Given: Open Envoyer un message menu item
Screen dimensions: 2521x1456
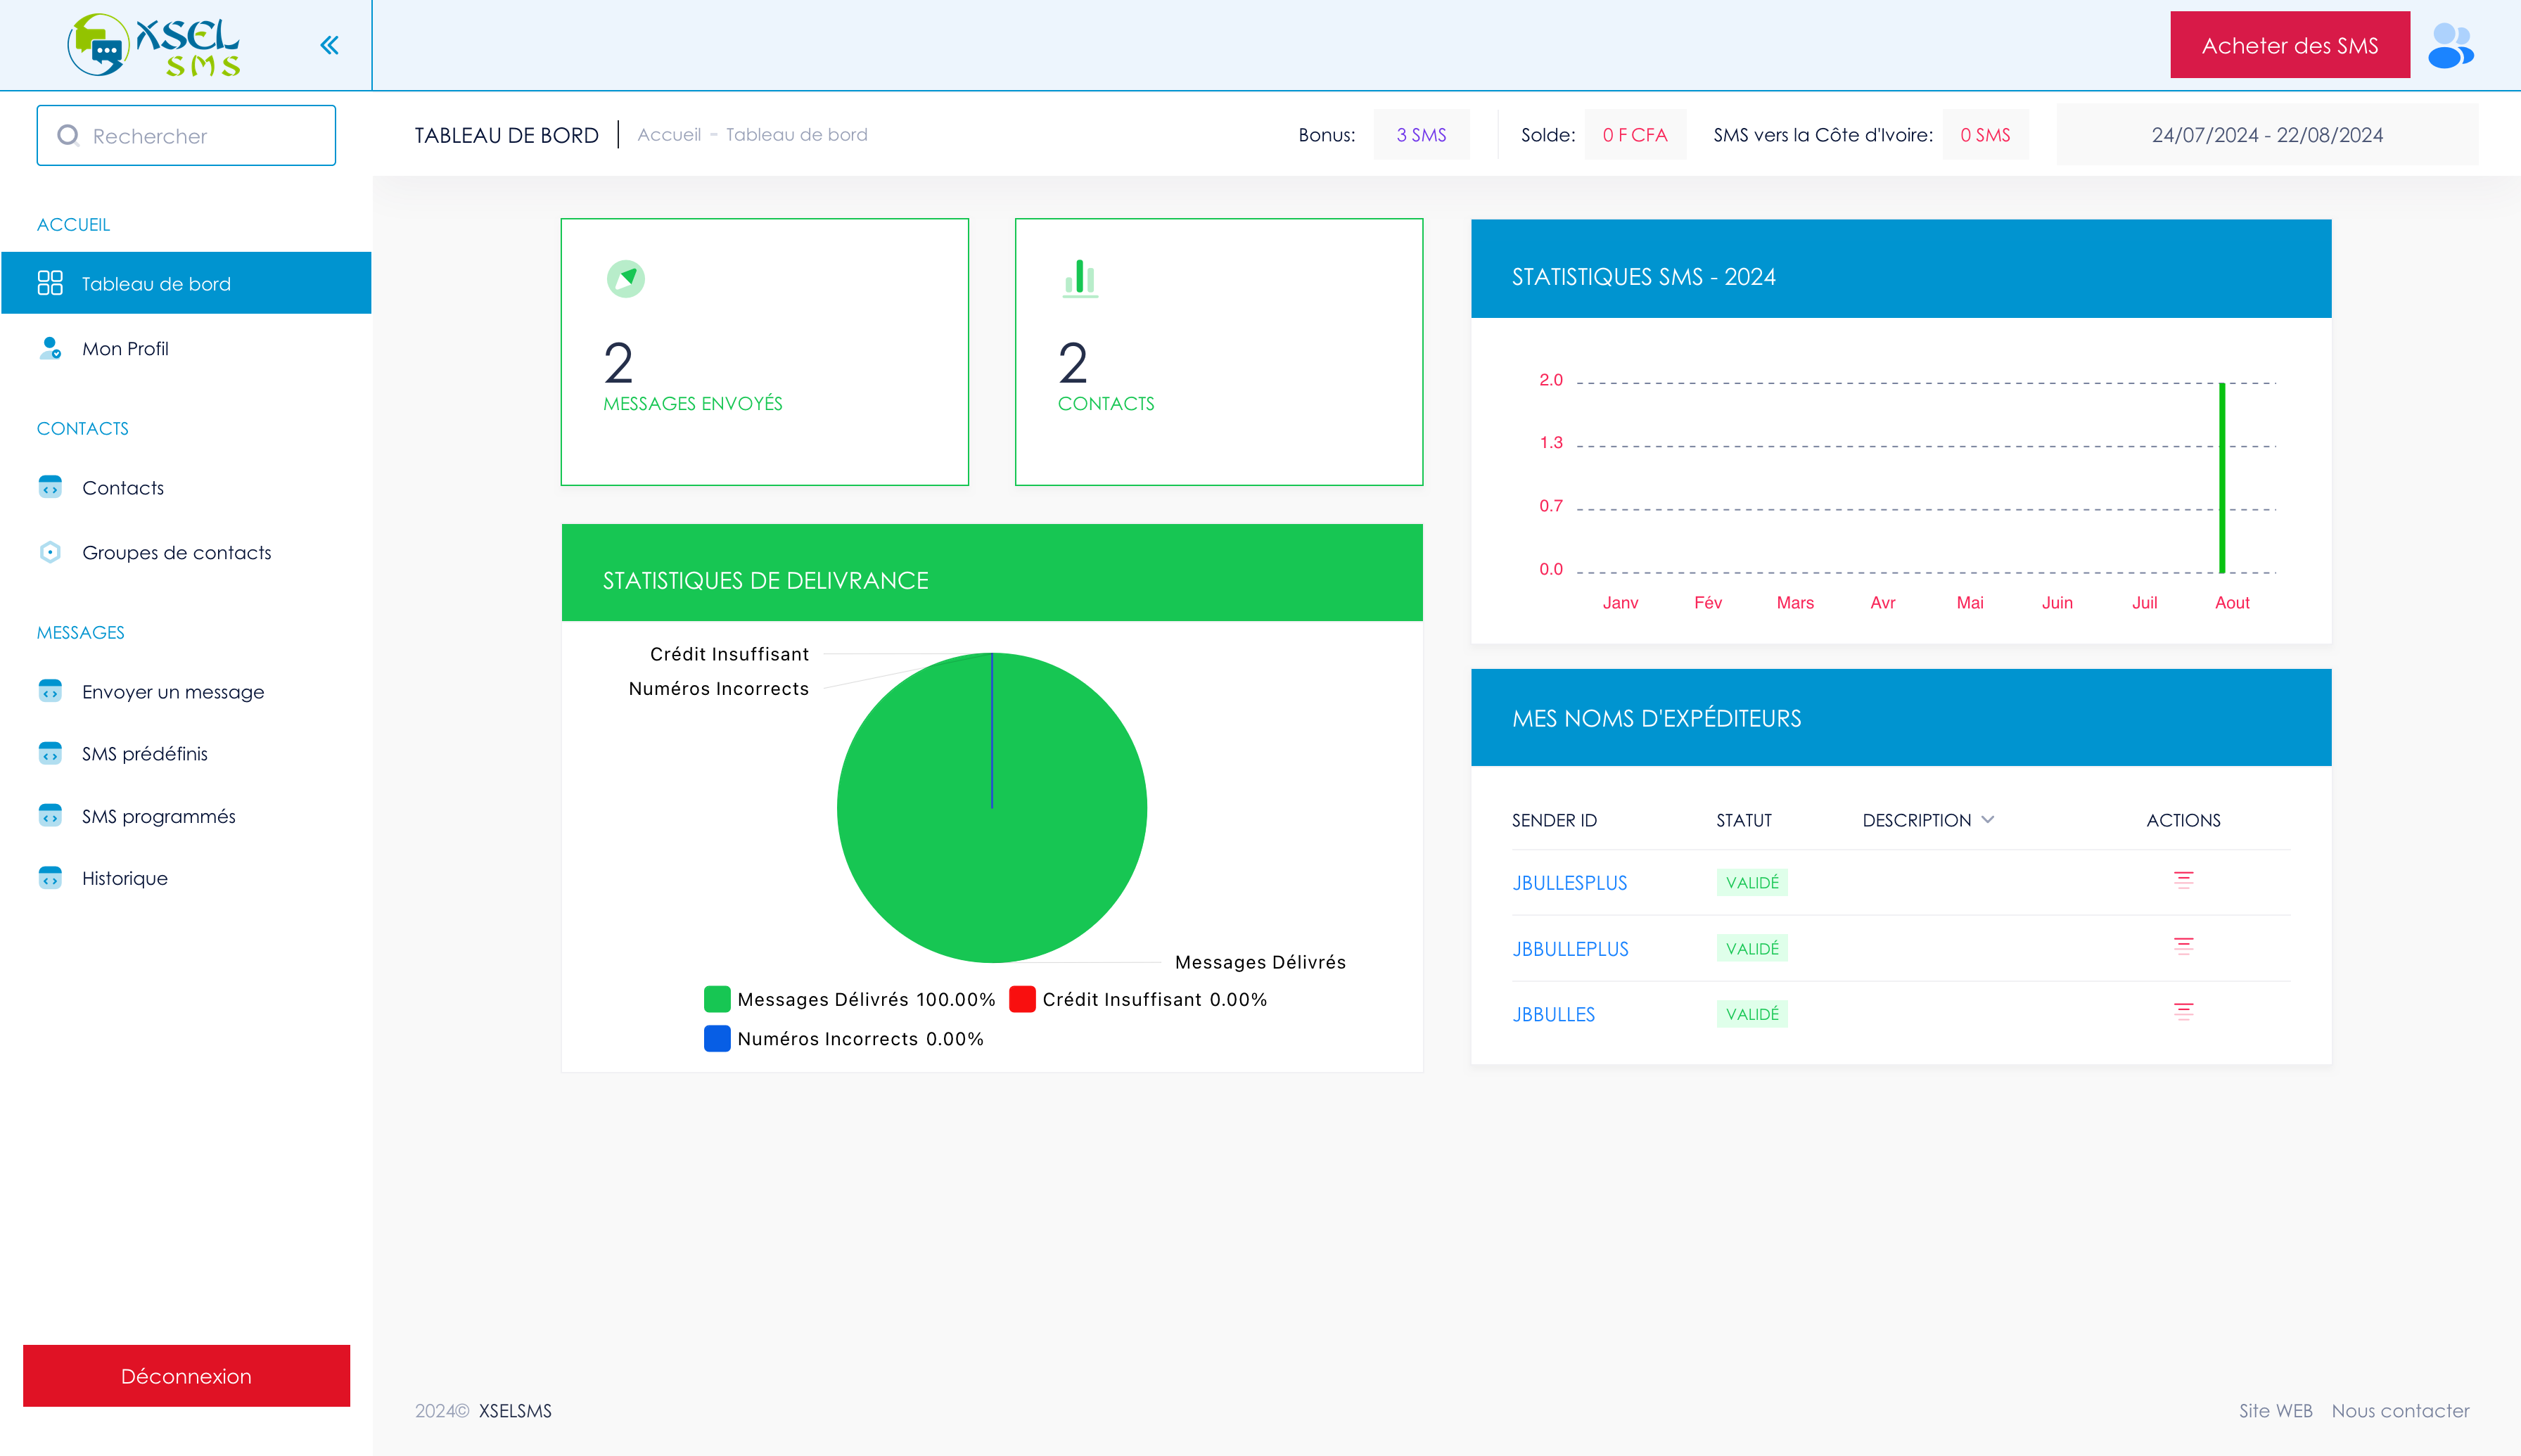Looking at the screenshot, I should pos(173,692).
